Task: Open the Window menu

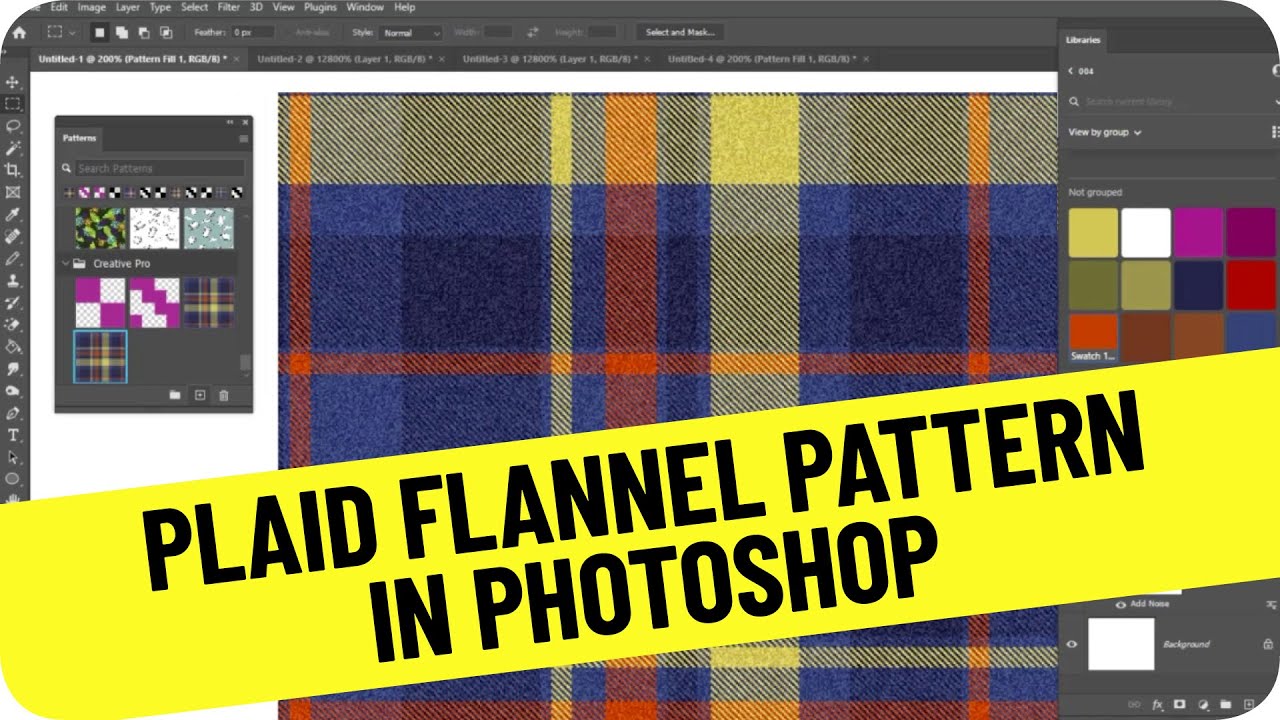Action: click(365, 7)
